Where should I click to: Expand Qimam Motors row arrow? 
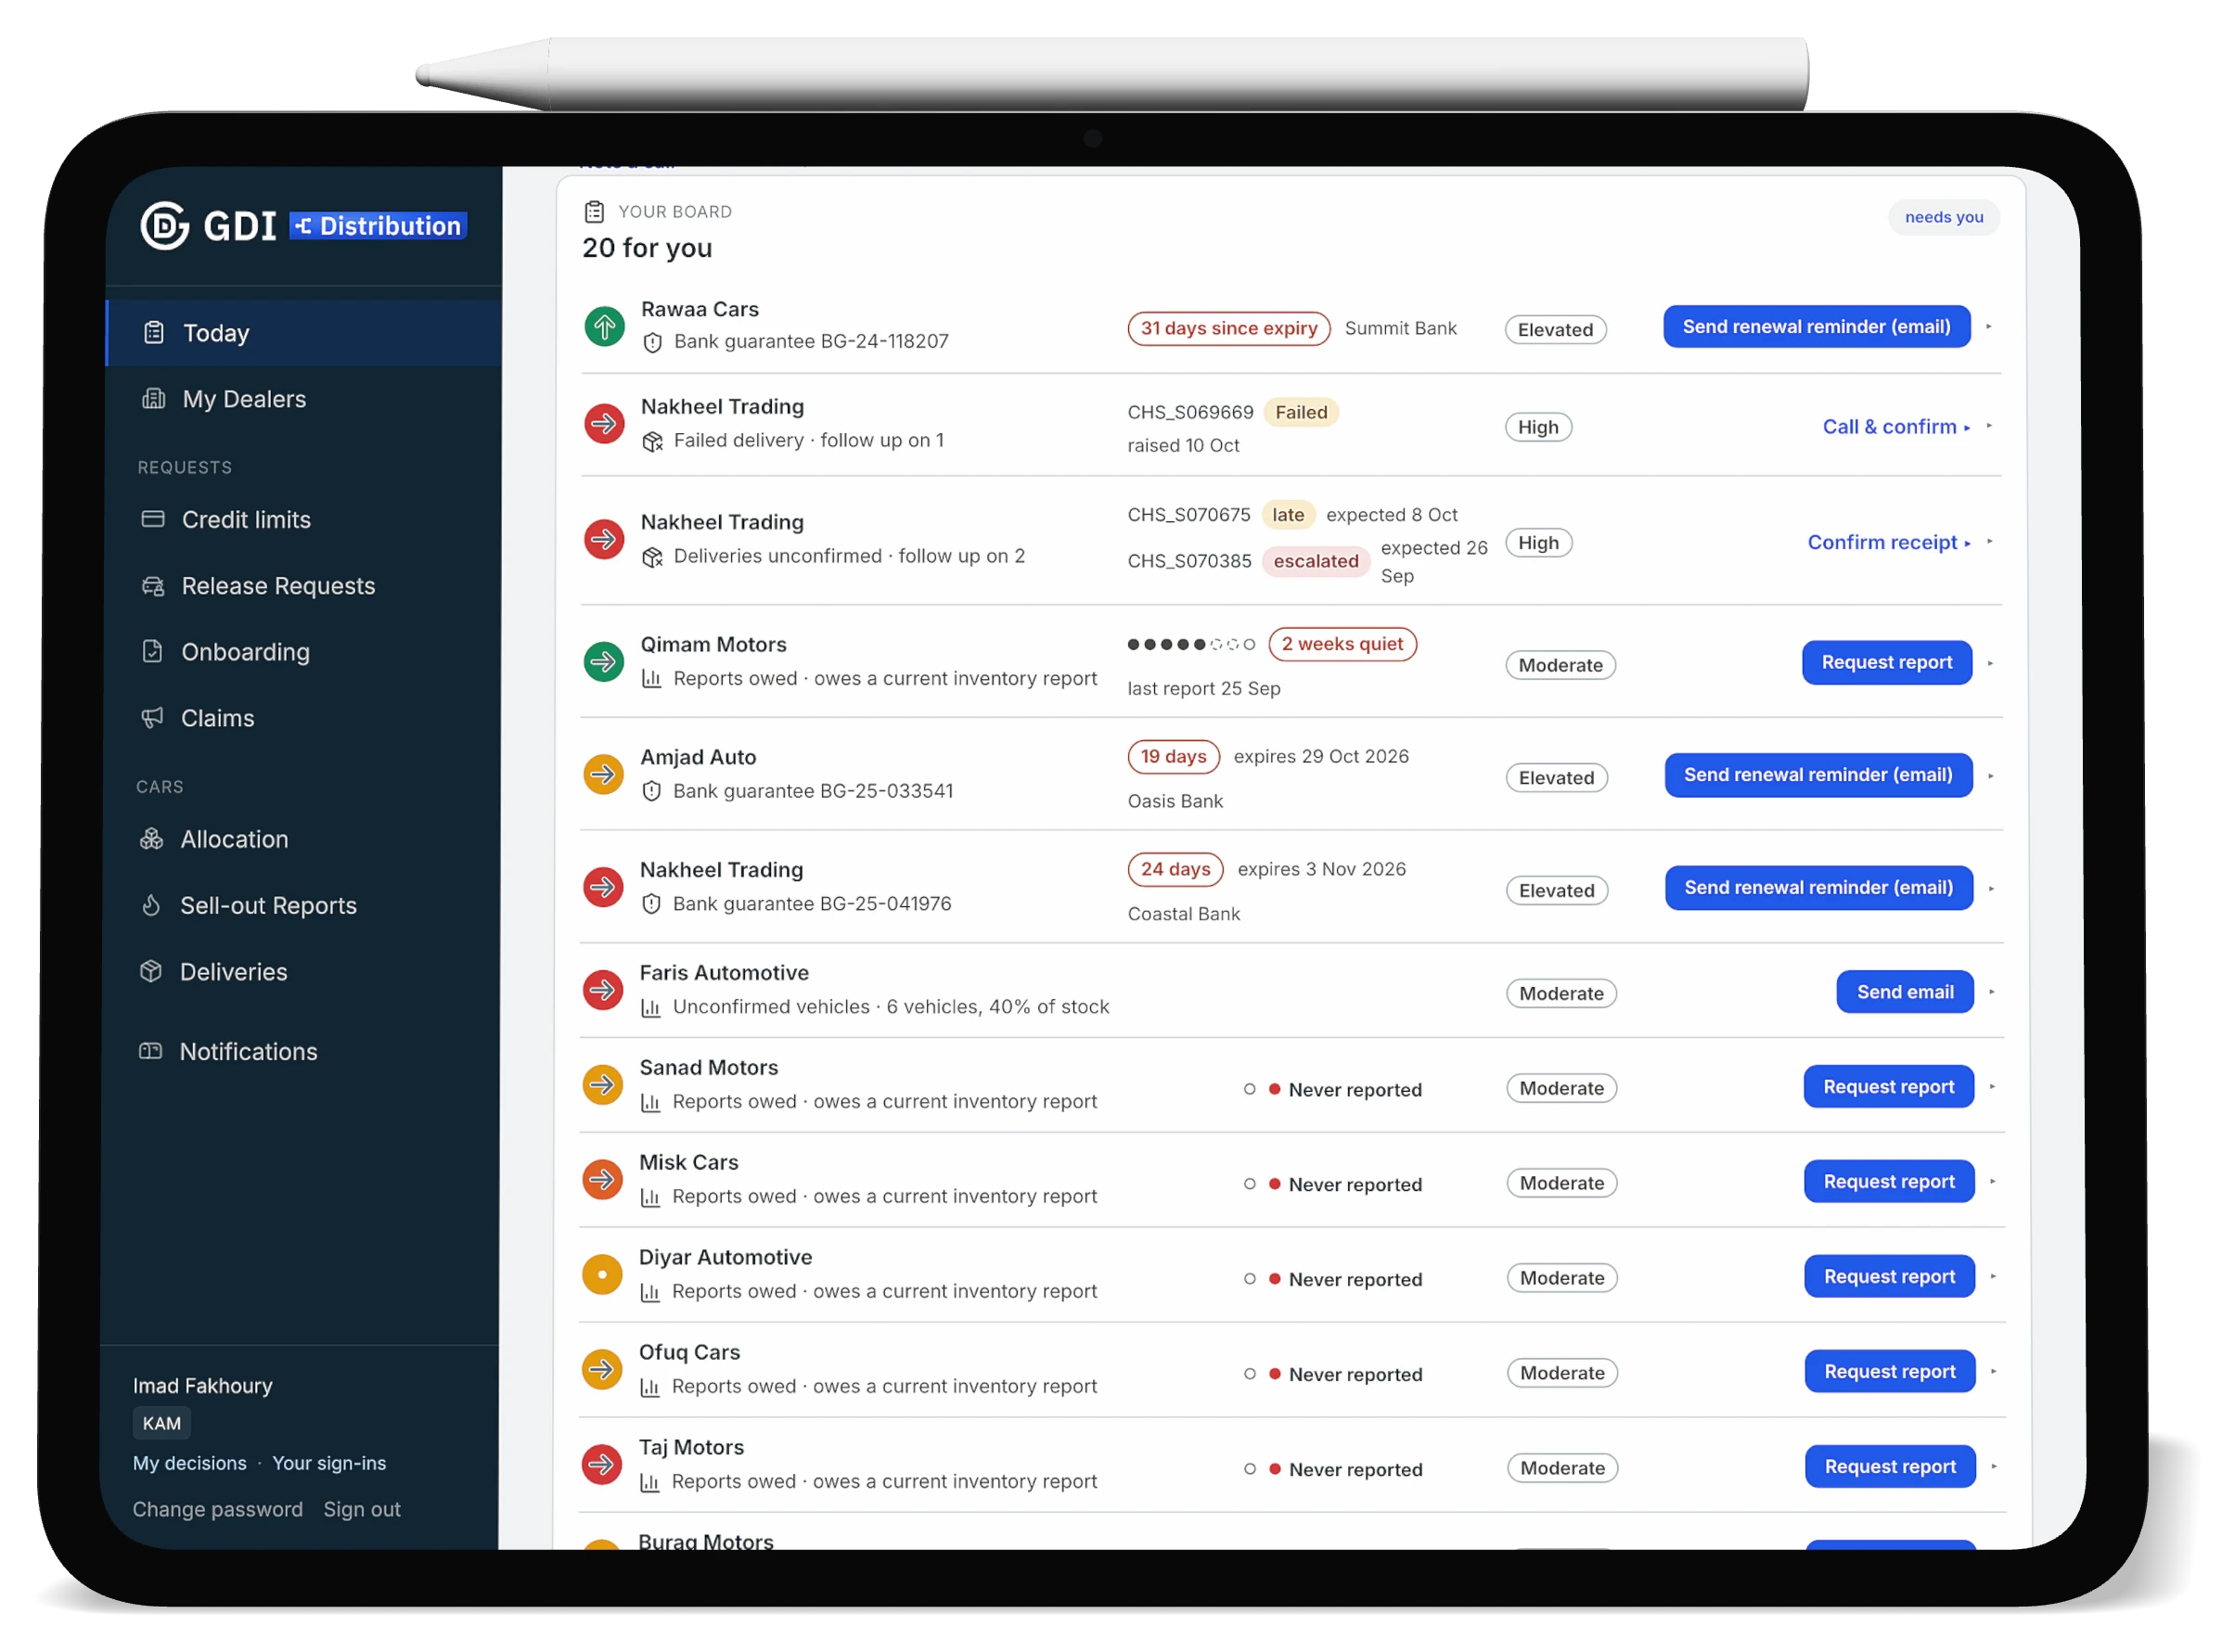pos(1990,663)
